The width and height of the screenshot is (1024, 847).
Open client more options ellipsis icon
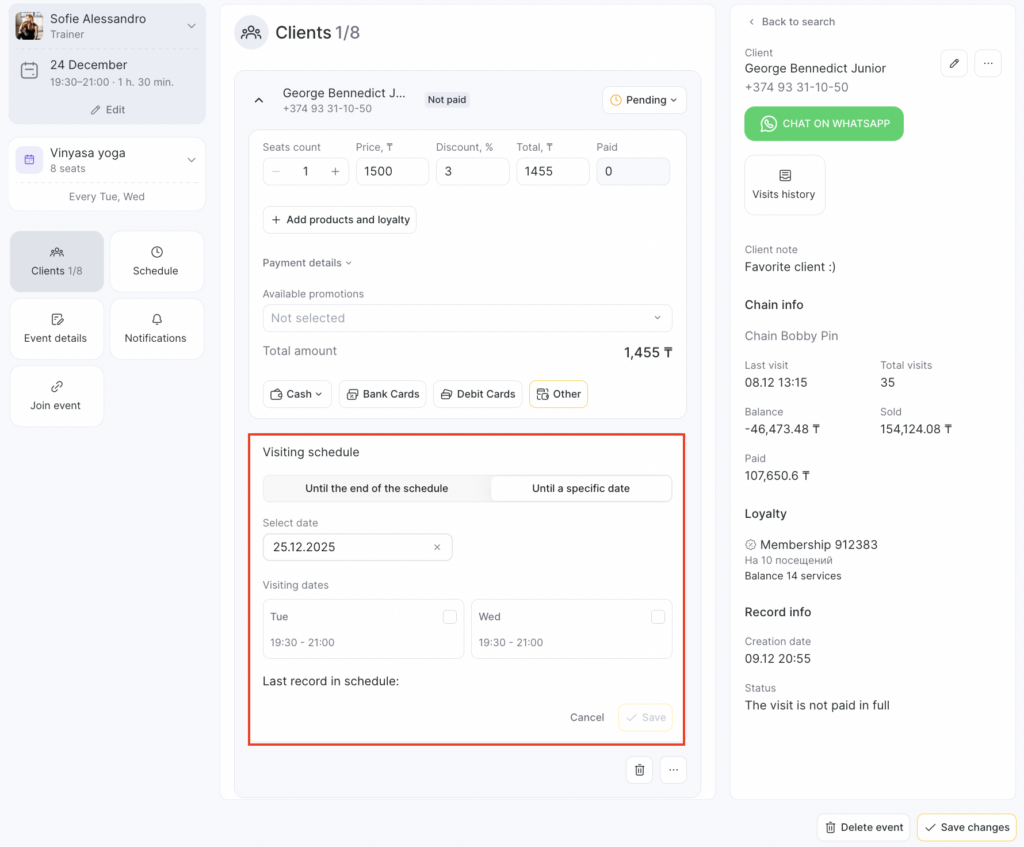tap(987, 64)
